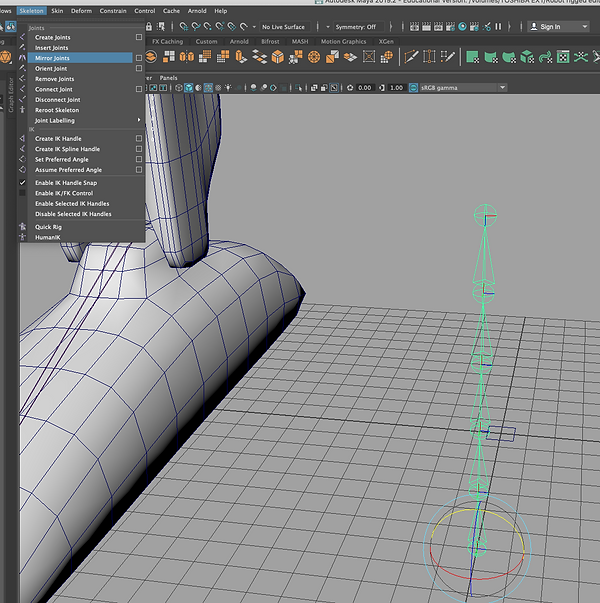Image resolution: width=600 pixels, height=603 pixels.
Task: Expand the Sign In dropdown arrow
Action: point(585,27)
